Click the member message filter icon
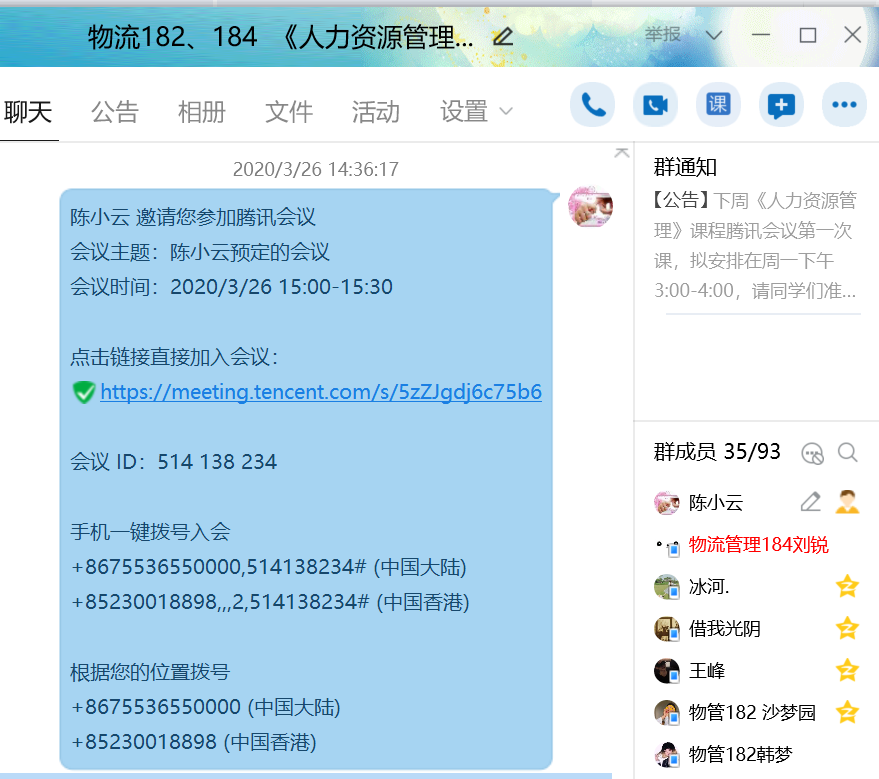Image resolution: width=879 pixels, height=779 pixels. coord(812,453)
